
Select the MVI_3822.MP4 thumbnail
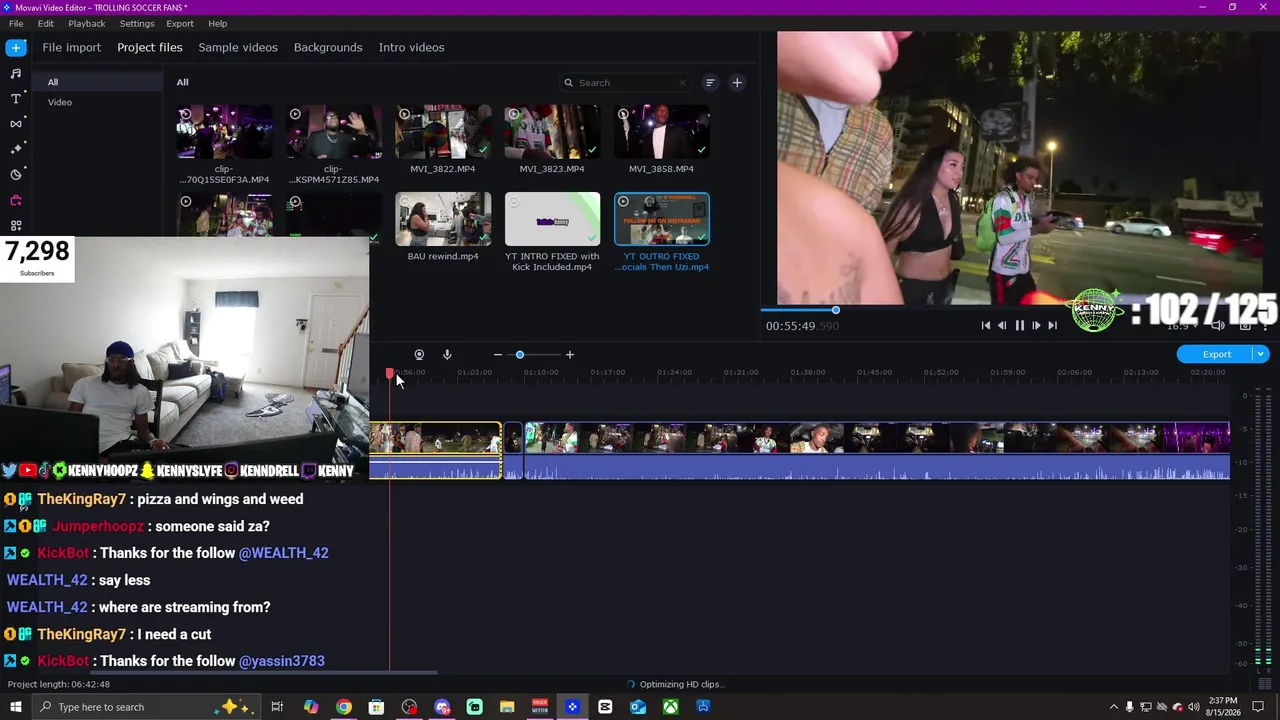(x=443, y=132)
